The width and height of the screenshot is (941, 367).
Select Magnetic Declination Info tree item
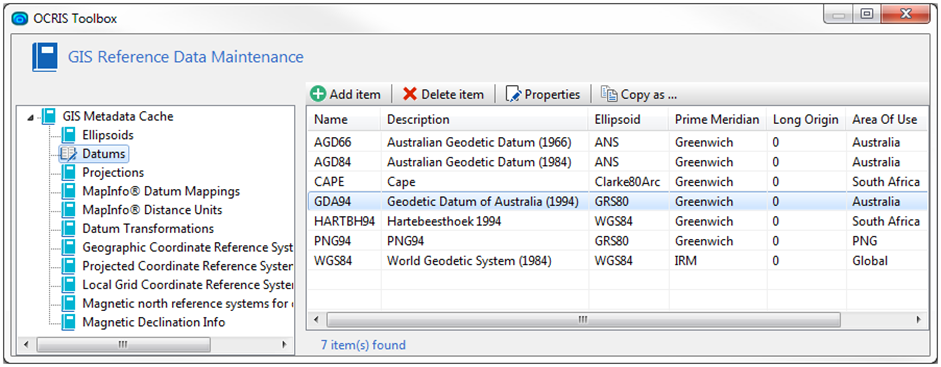click(154, 322)
